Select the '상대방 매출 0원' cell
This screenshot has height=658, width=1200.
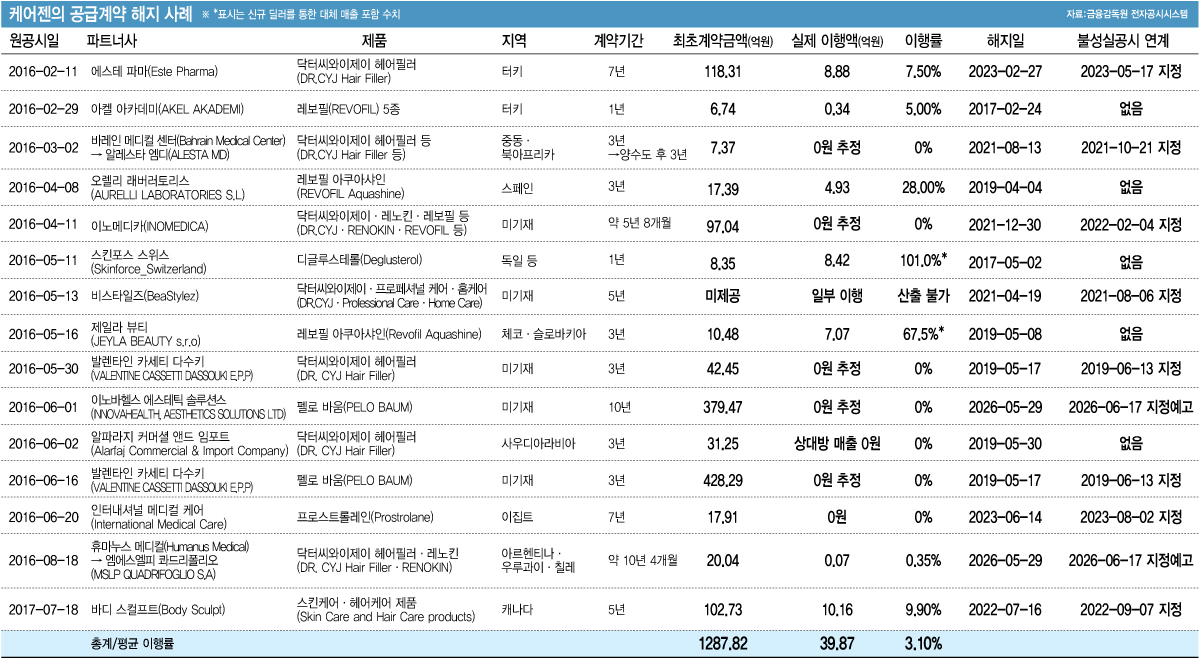tap(837, 443)
